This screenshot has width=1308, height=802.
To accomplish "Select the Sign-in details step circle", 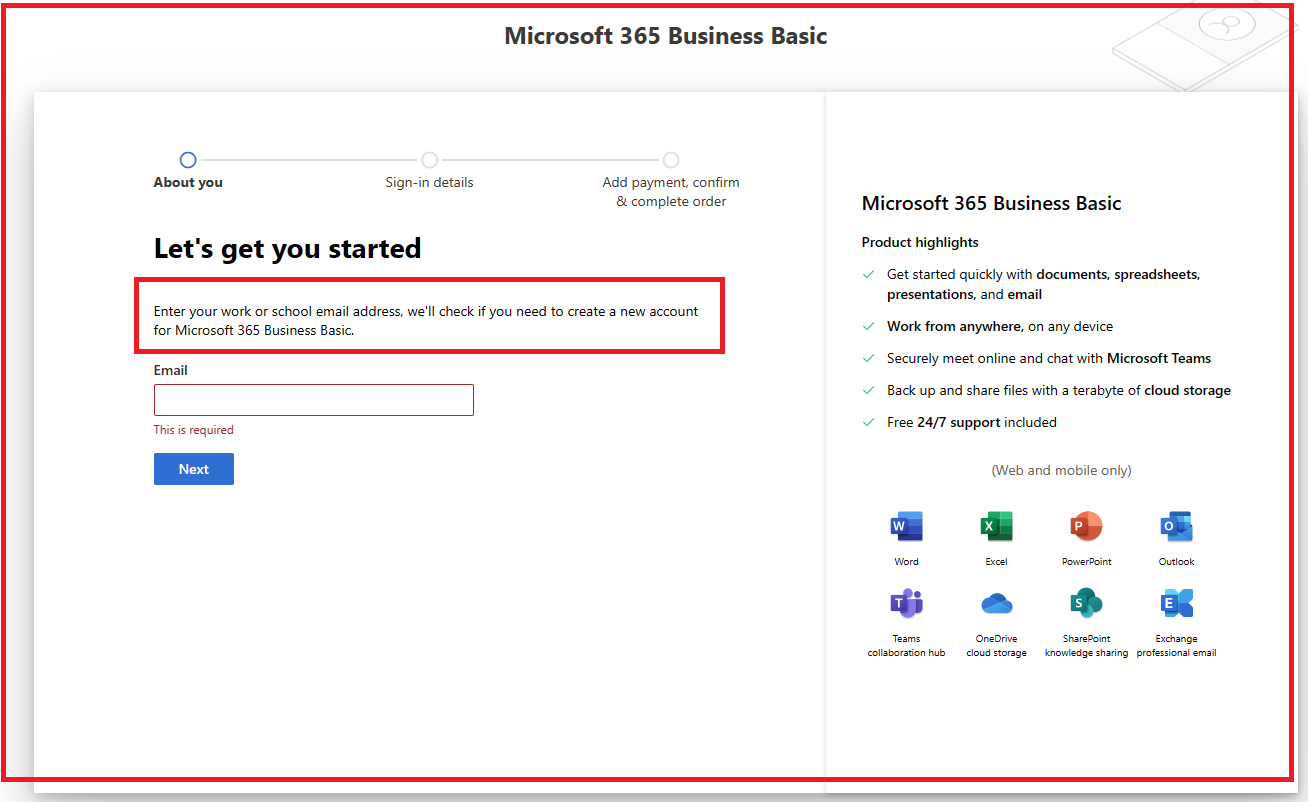I will [x=429, y=159].
